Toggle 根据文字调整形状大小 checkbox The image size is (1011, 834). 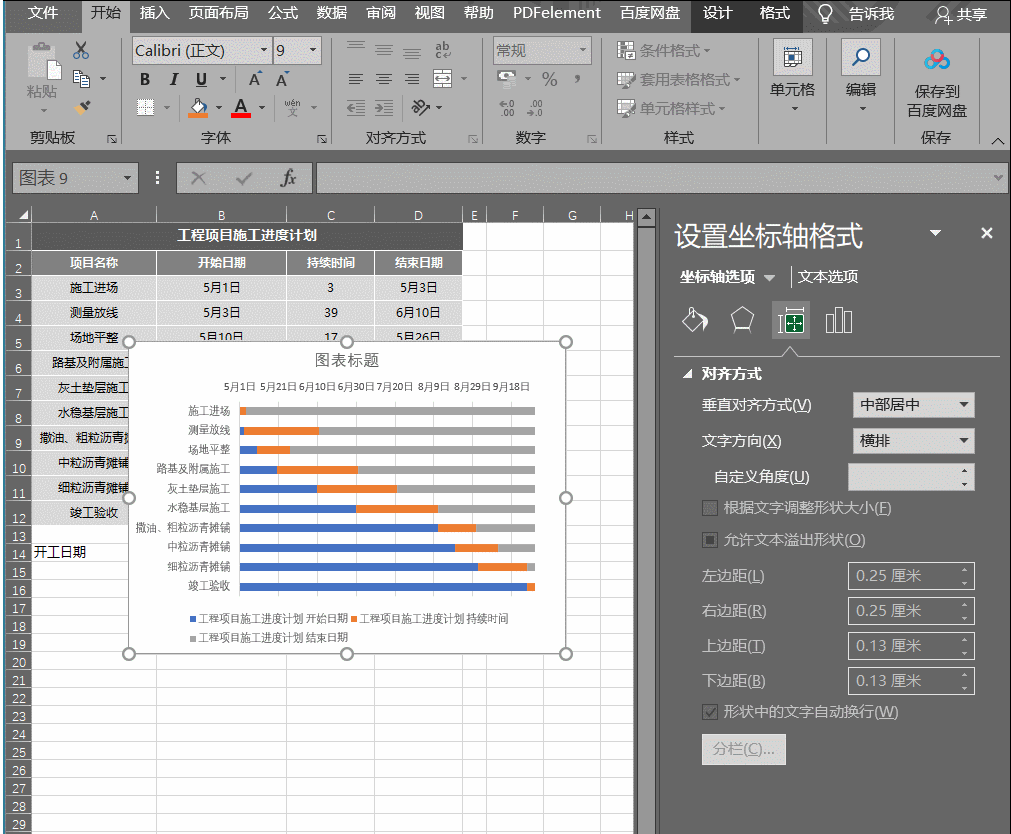709,508
